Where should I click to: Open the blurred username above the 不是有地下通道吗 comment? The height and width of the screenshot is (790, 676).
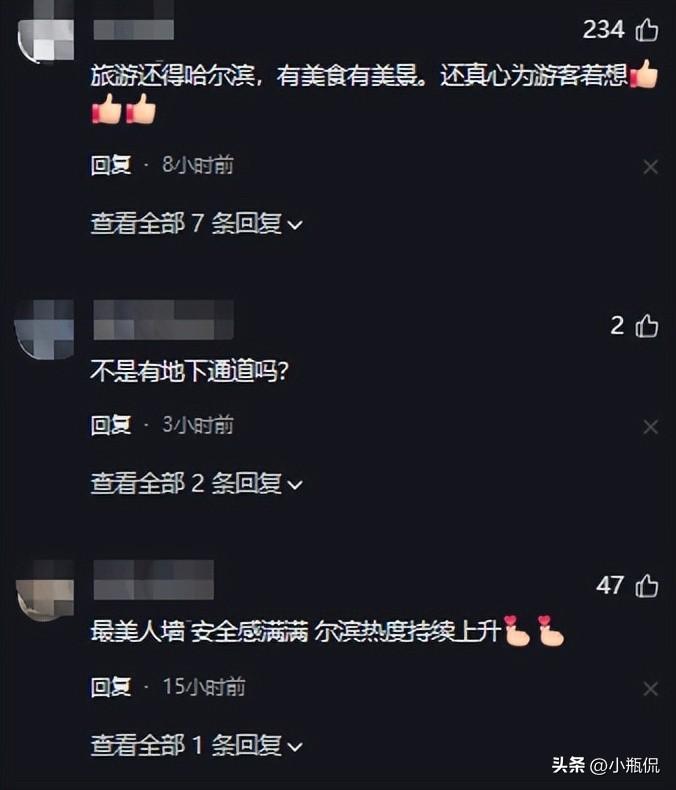163,319
